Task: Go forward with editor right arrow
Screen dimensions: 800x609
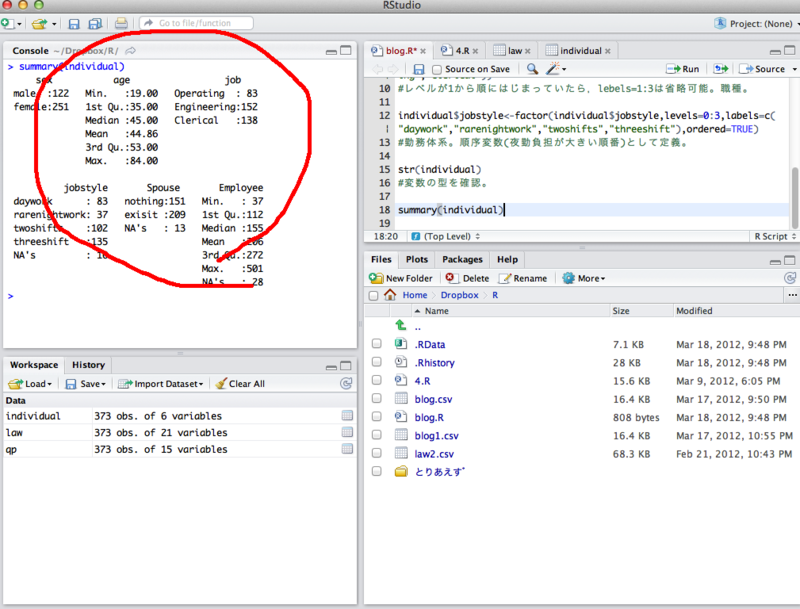Action: (x=393, y=69)
